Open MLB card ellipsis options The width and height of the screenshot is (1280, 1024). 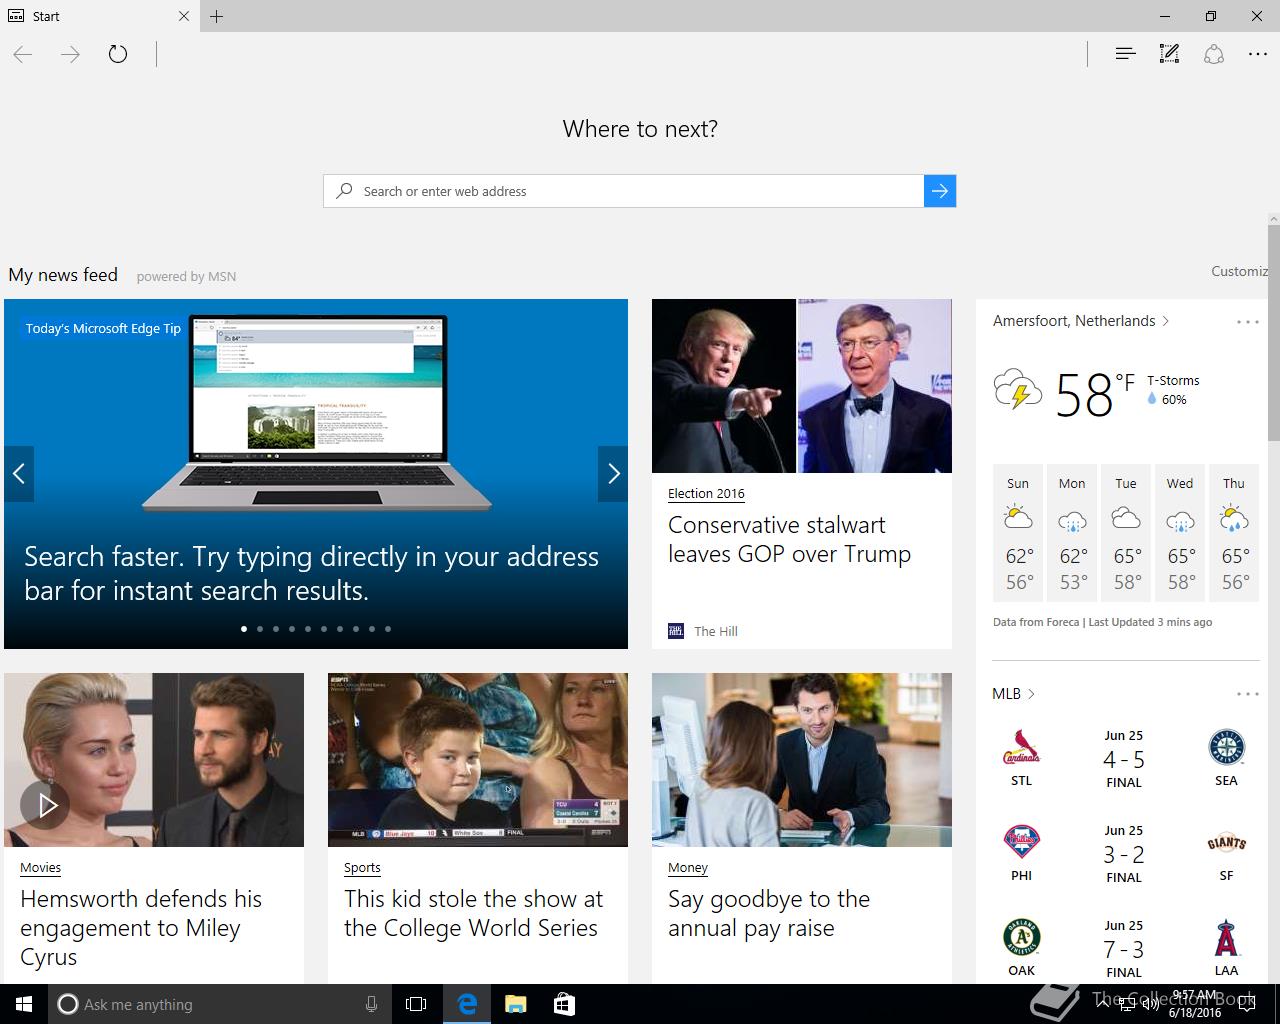(x=1248, y=694)
